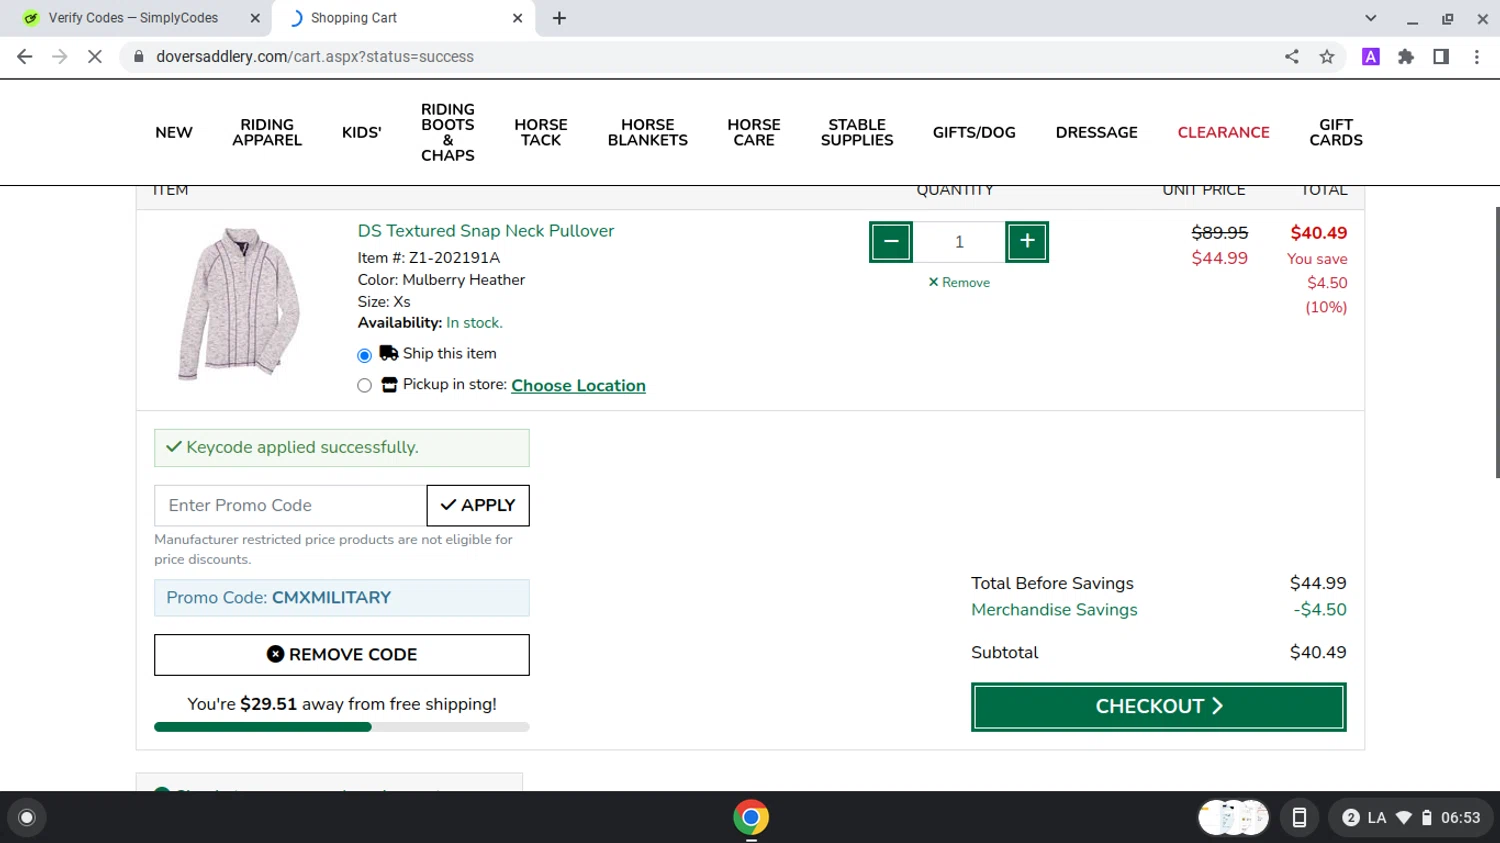
Task: Open the launcher circle button on shelf
Action: click(x=27, y=818)
